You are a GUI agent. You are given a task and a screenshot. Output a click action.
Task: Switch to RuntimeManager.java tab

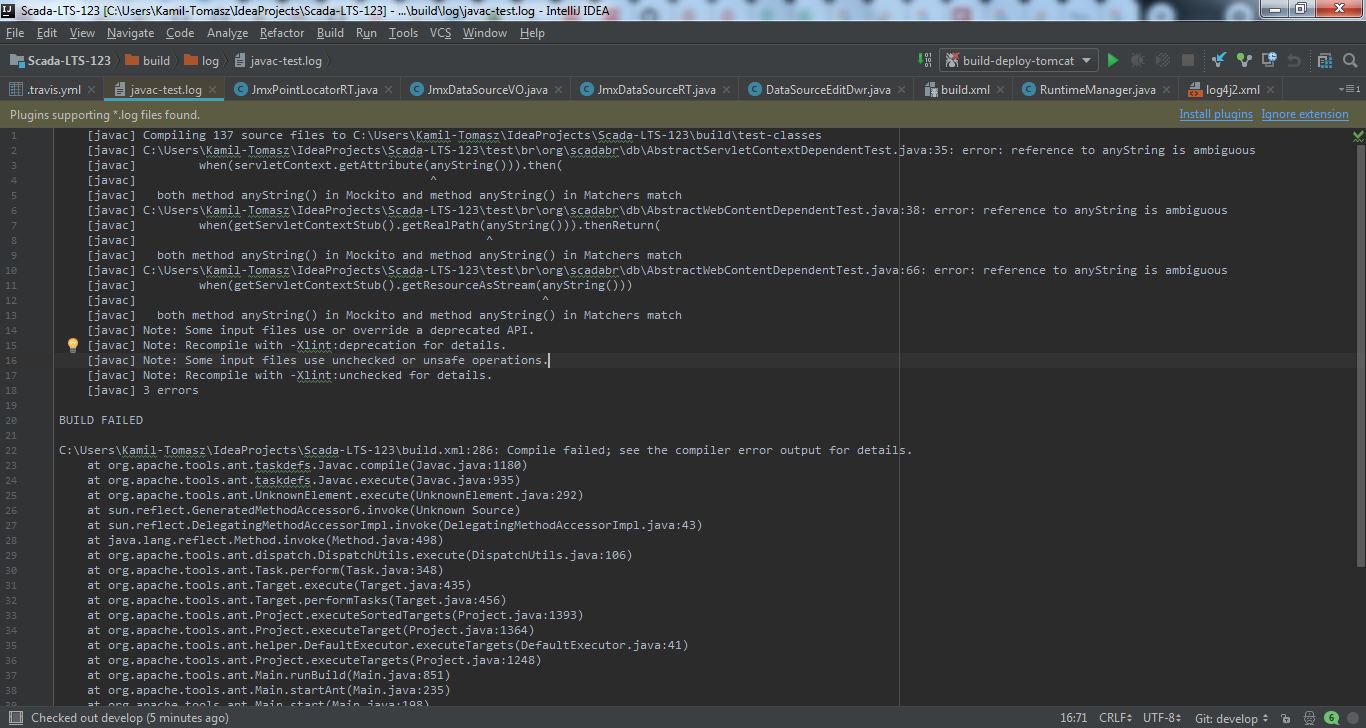coord(1097,89)
